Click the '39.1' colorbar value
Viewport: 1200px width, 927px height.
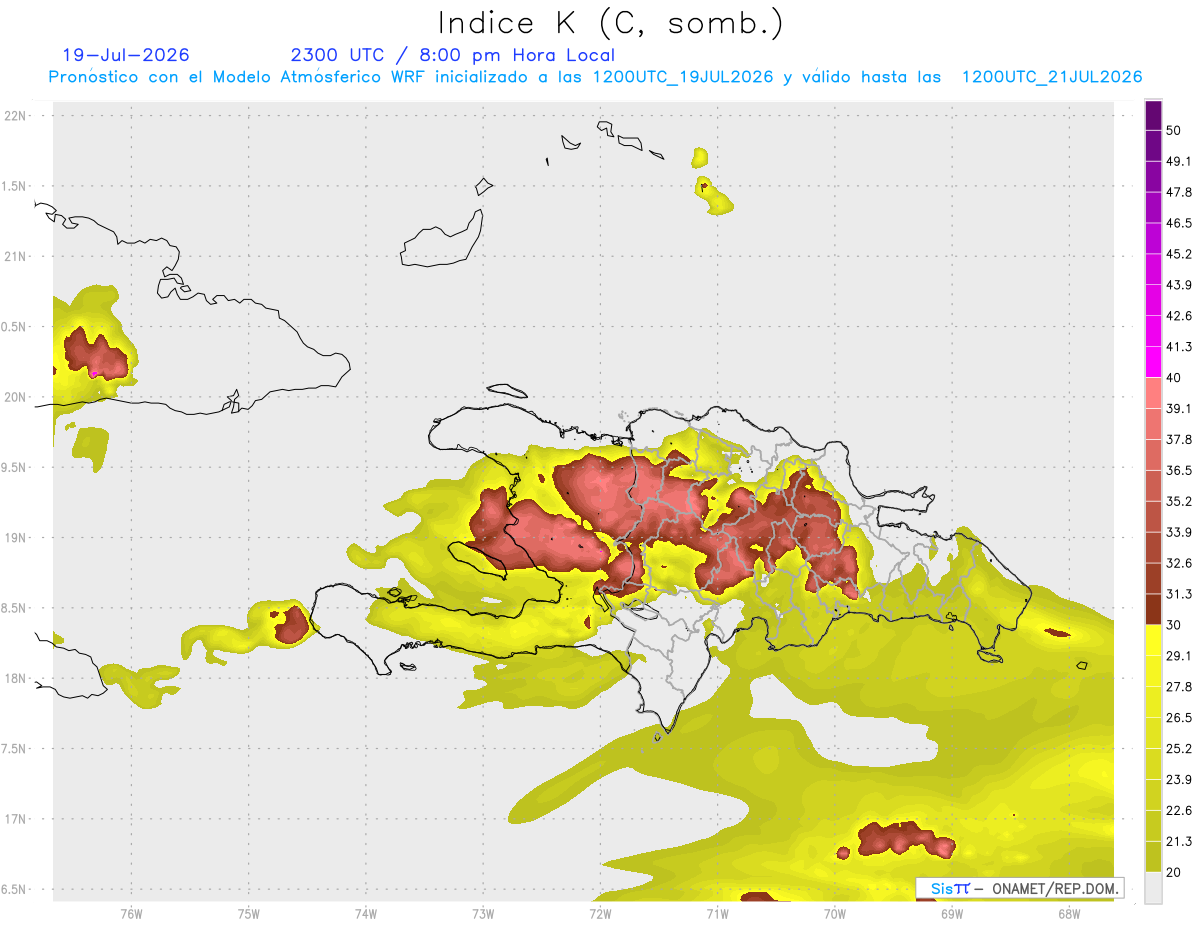1179,408
